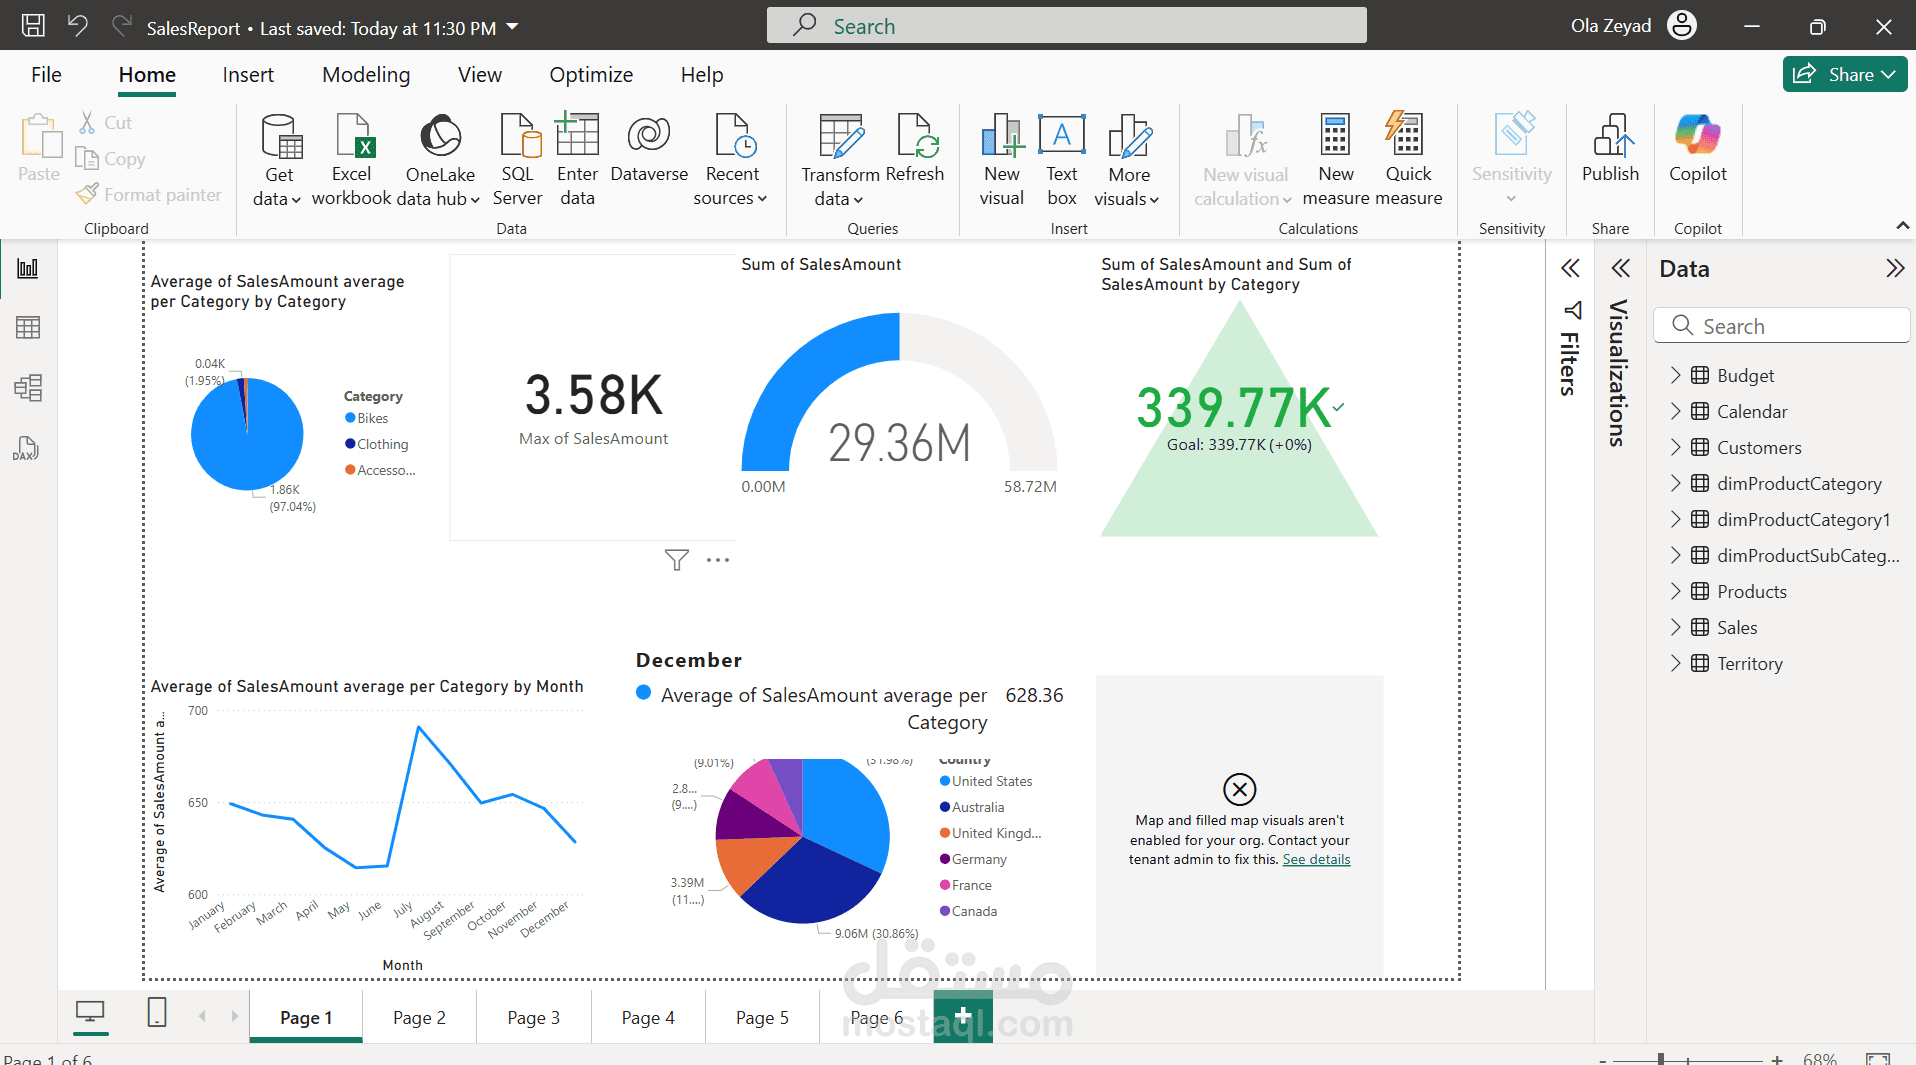Screen dimensions: 1916x1065
Task: Switch to Model view icon
Action: point(28,388)
